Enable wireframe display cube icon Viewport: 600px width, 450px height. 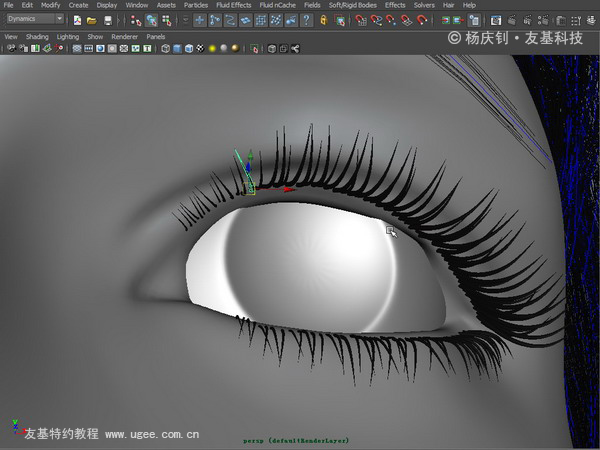165,48
